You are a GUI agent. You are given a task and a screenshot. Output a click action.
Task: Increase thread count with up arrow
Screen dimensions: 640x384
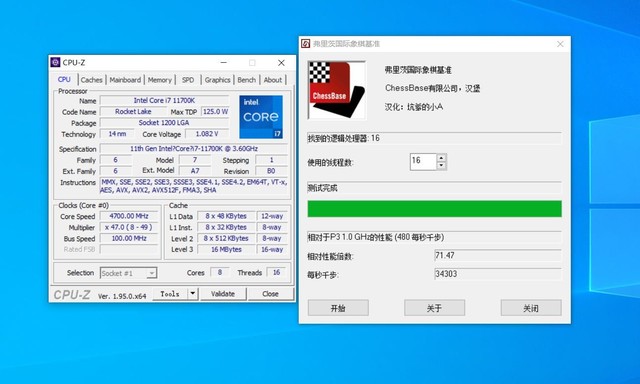pos(441,158)
